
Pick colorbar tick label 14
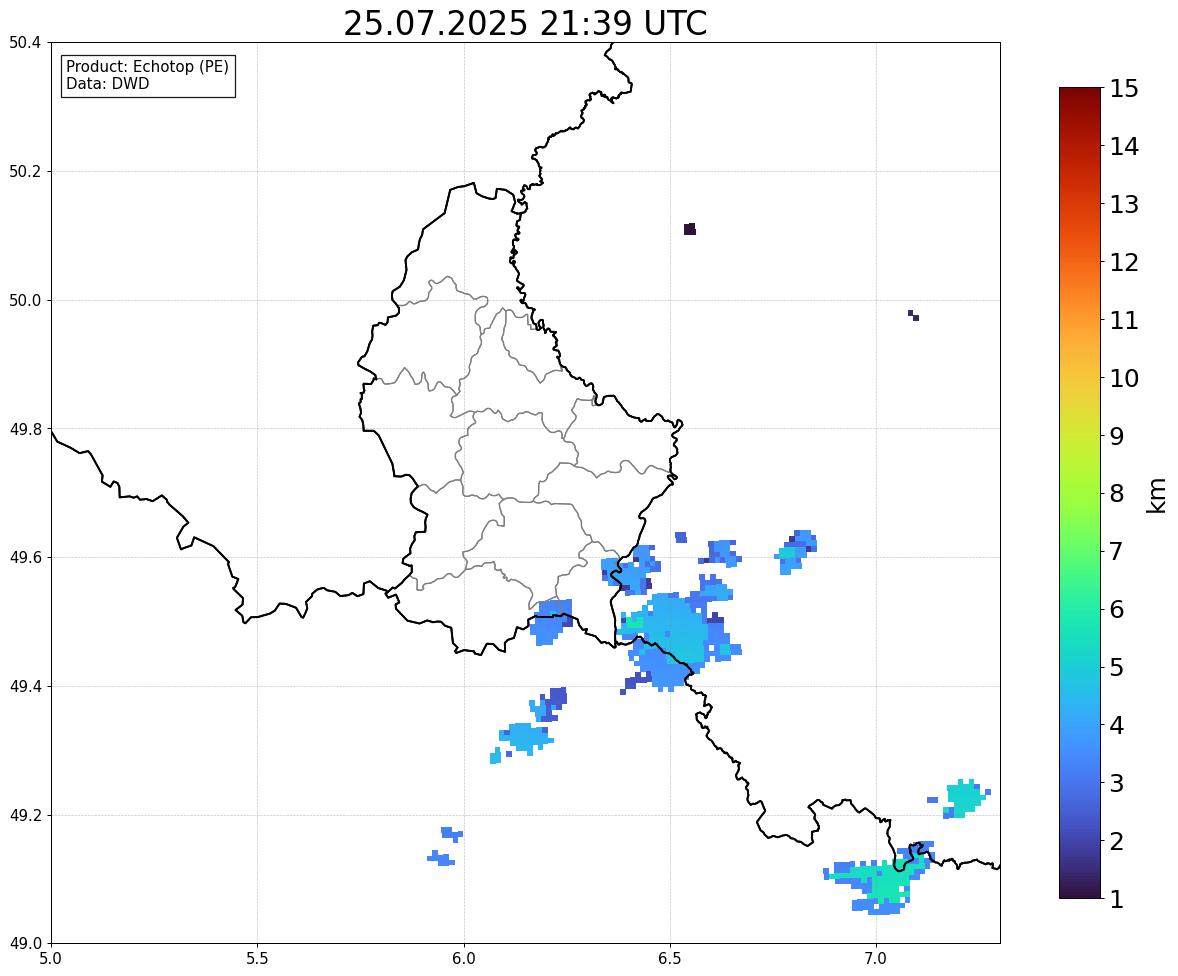click(1124, 147)
